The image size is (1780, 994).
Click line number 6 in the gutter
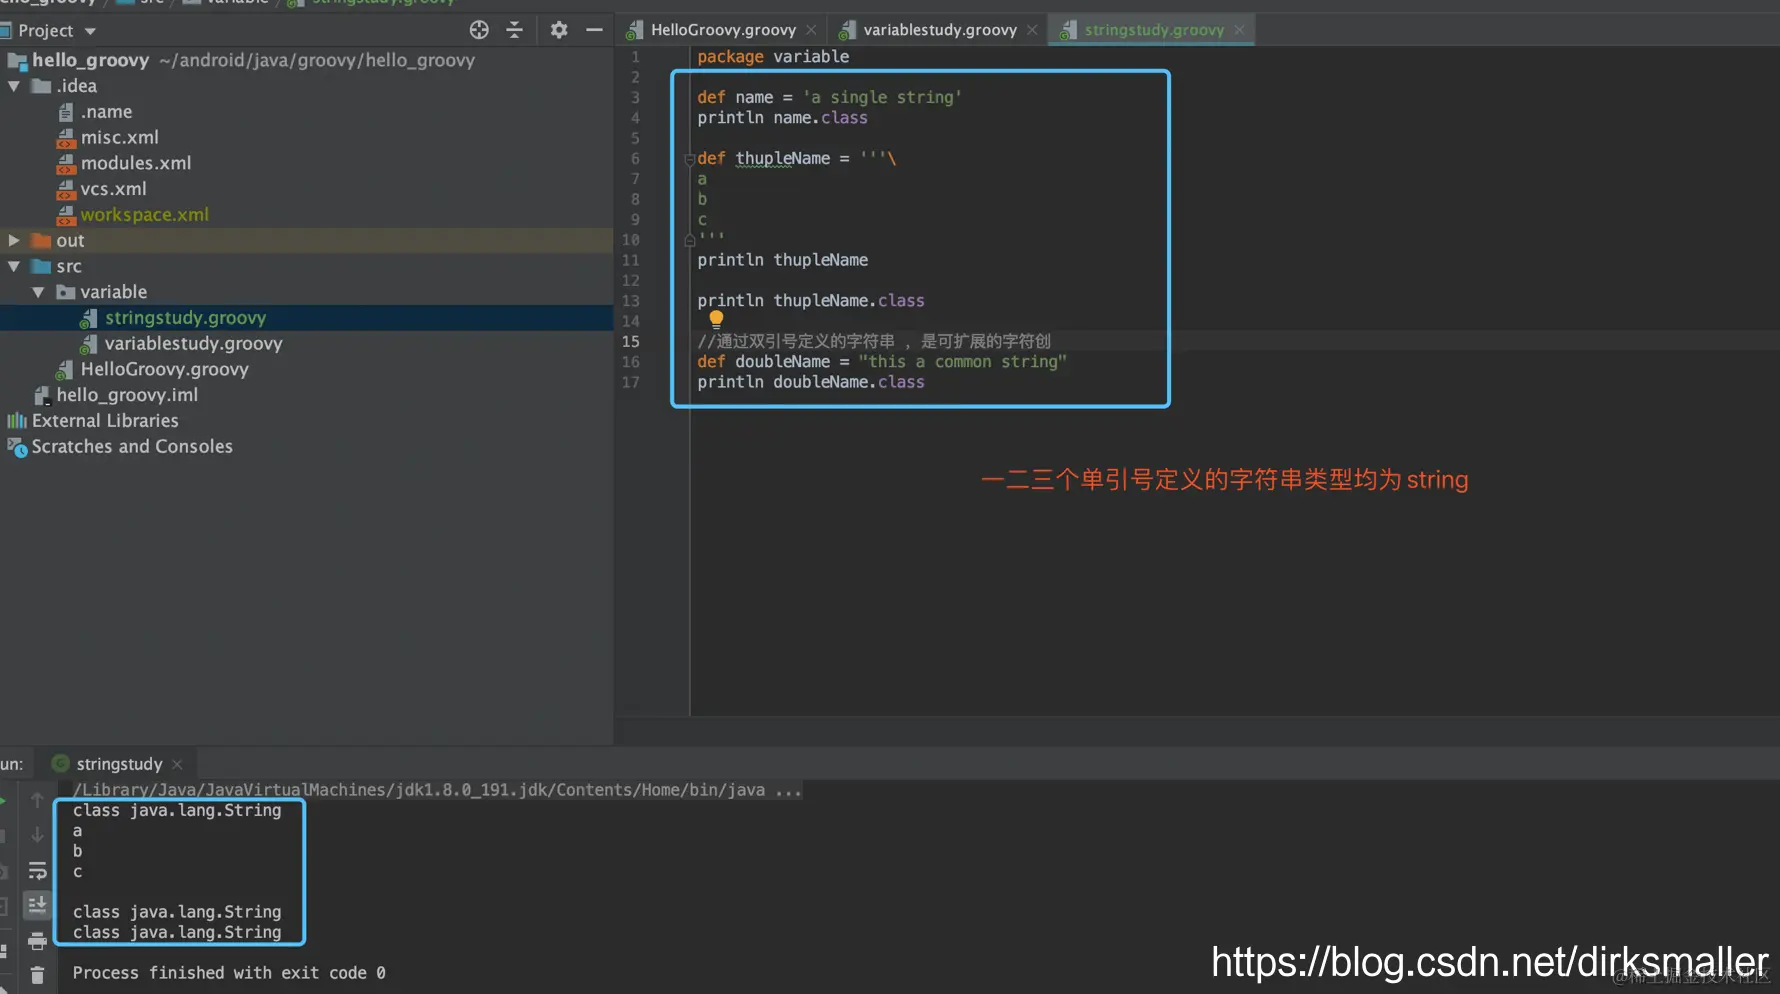[635, 159]
